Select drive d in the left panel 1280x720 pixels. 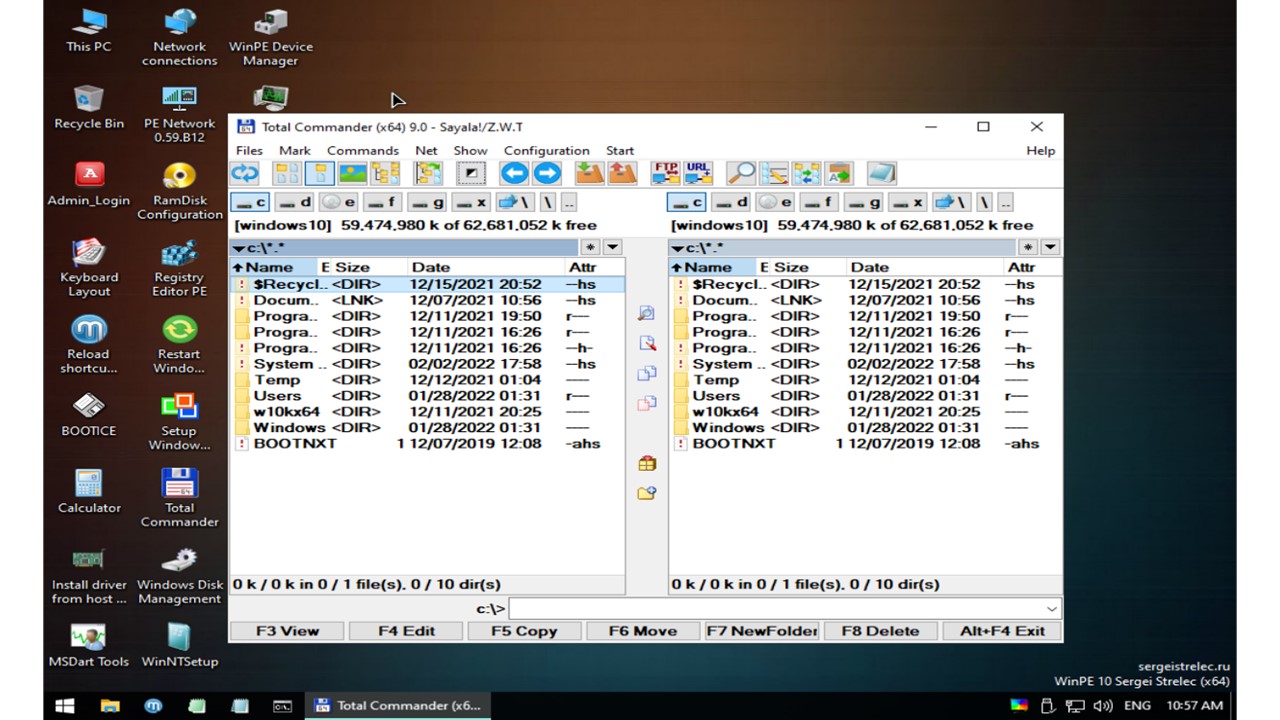294,202
